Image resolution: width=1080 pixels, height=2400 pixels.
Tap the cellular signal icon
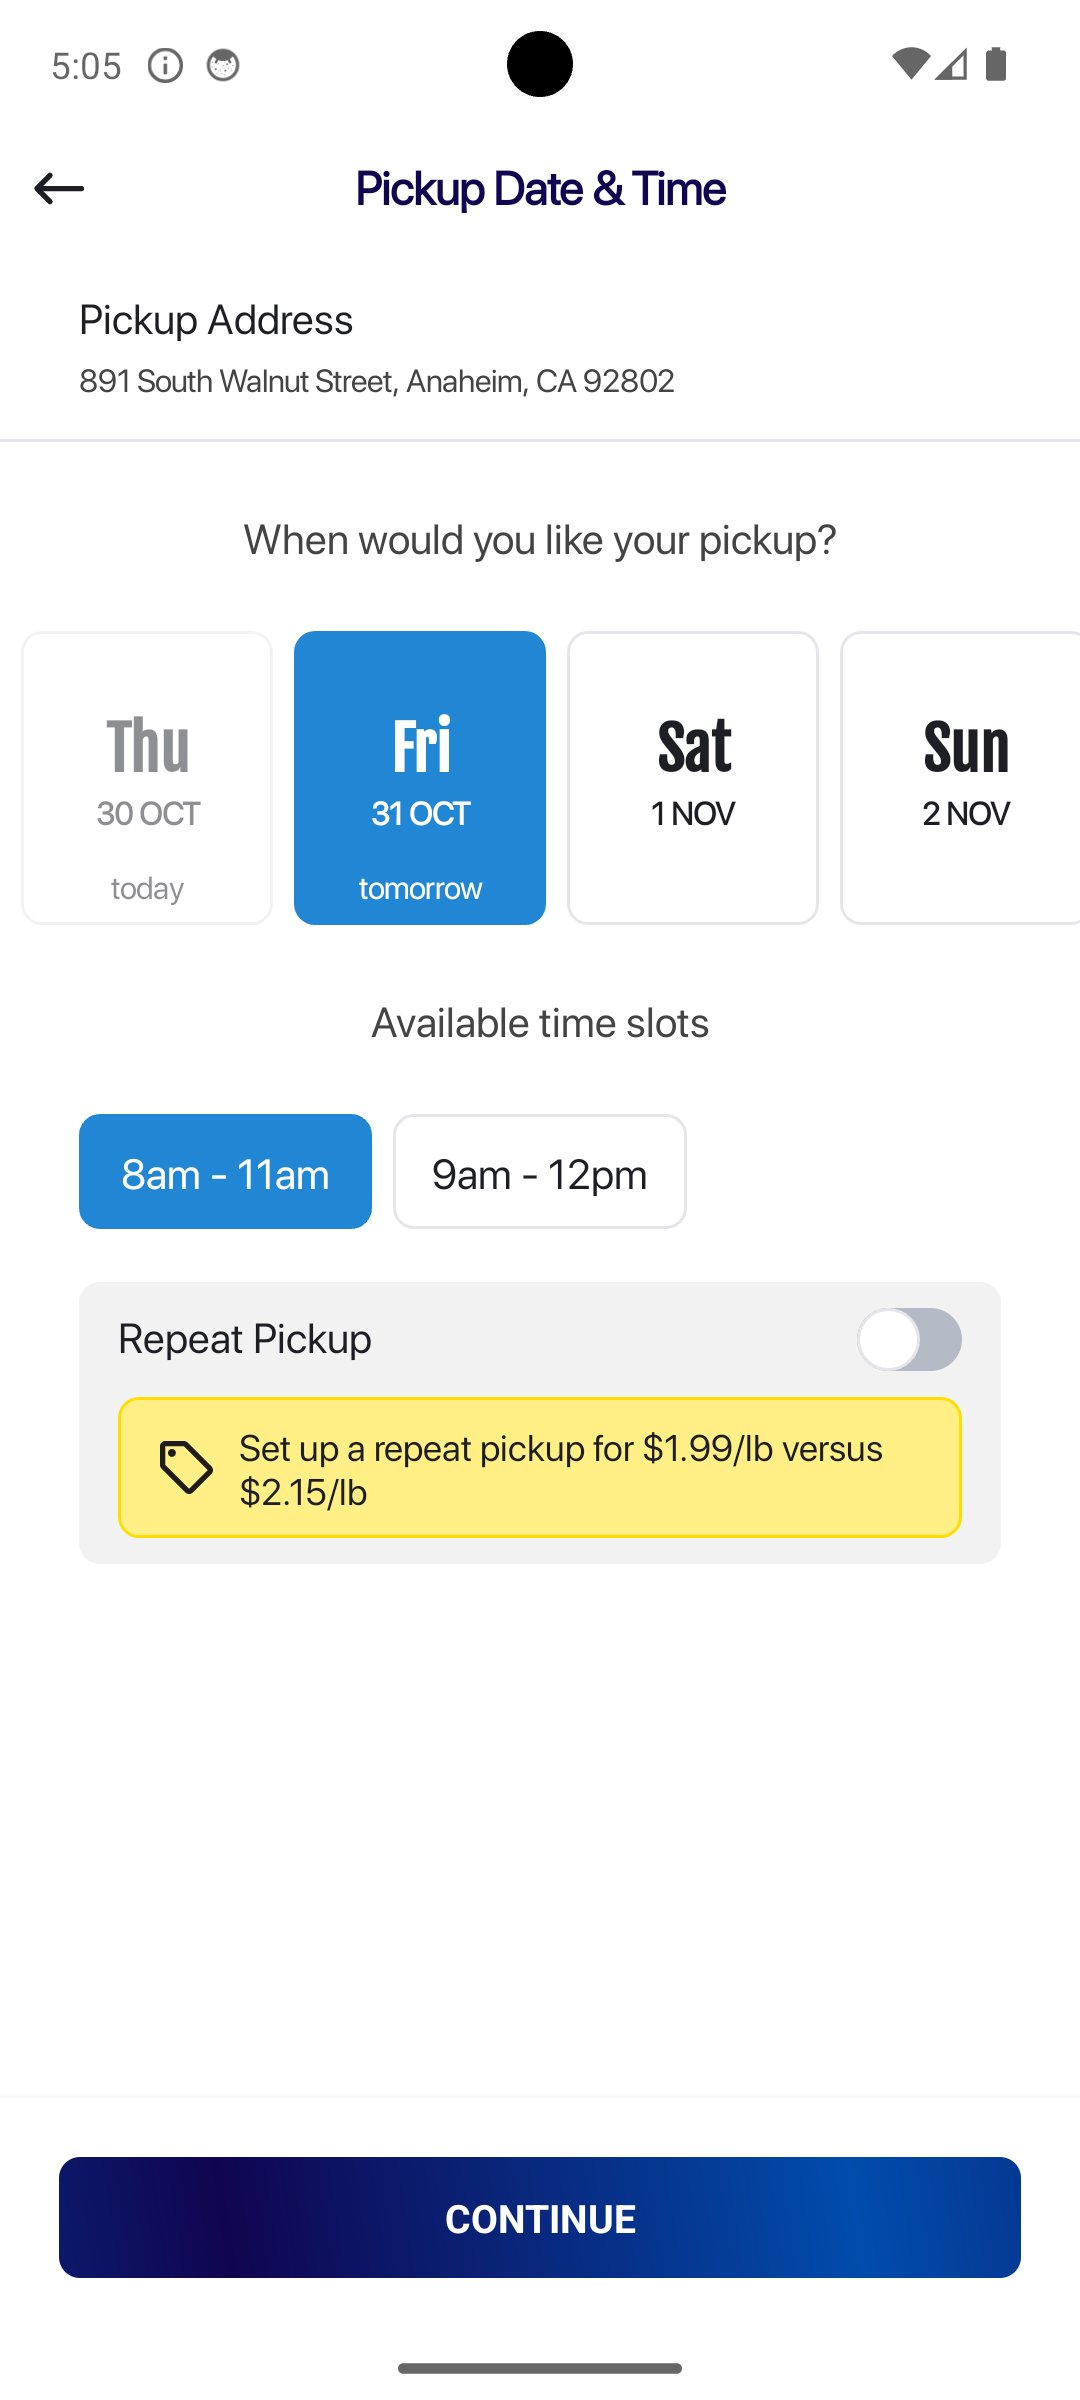tap(952, 64)
